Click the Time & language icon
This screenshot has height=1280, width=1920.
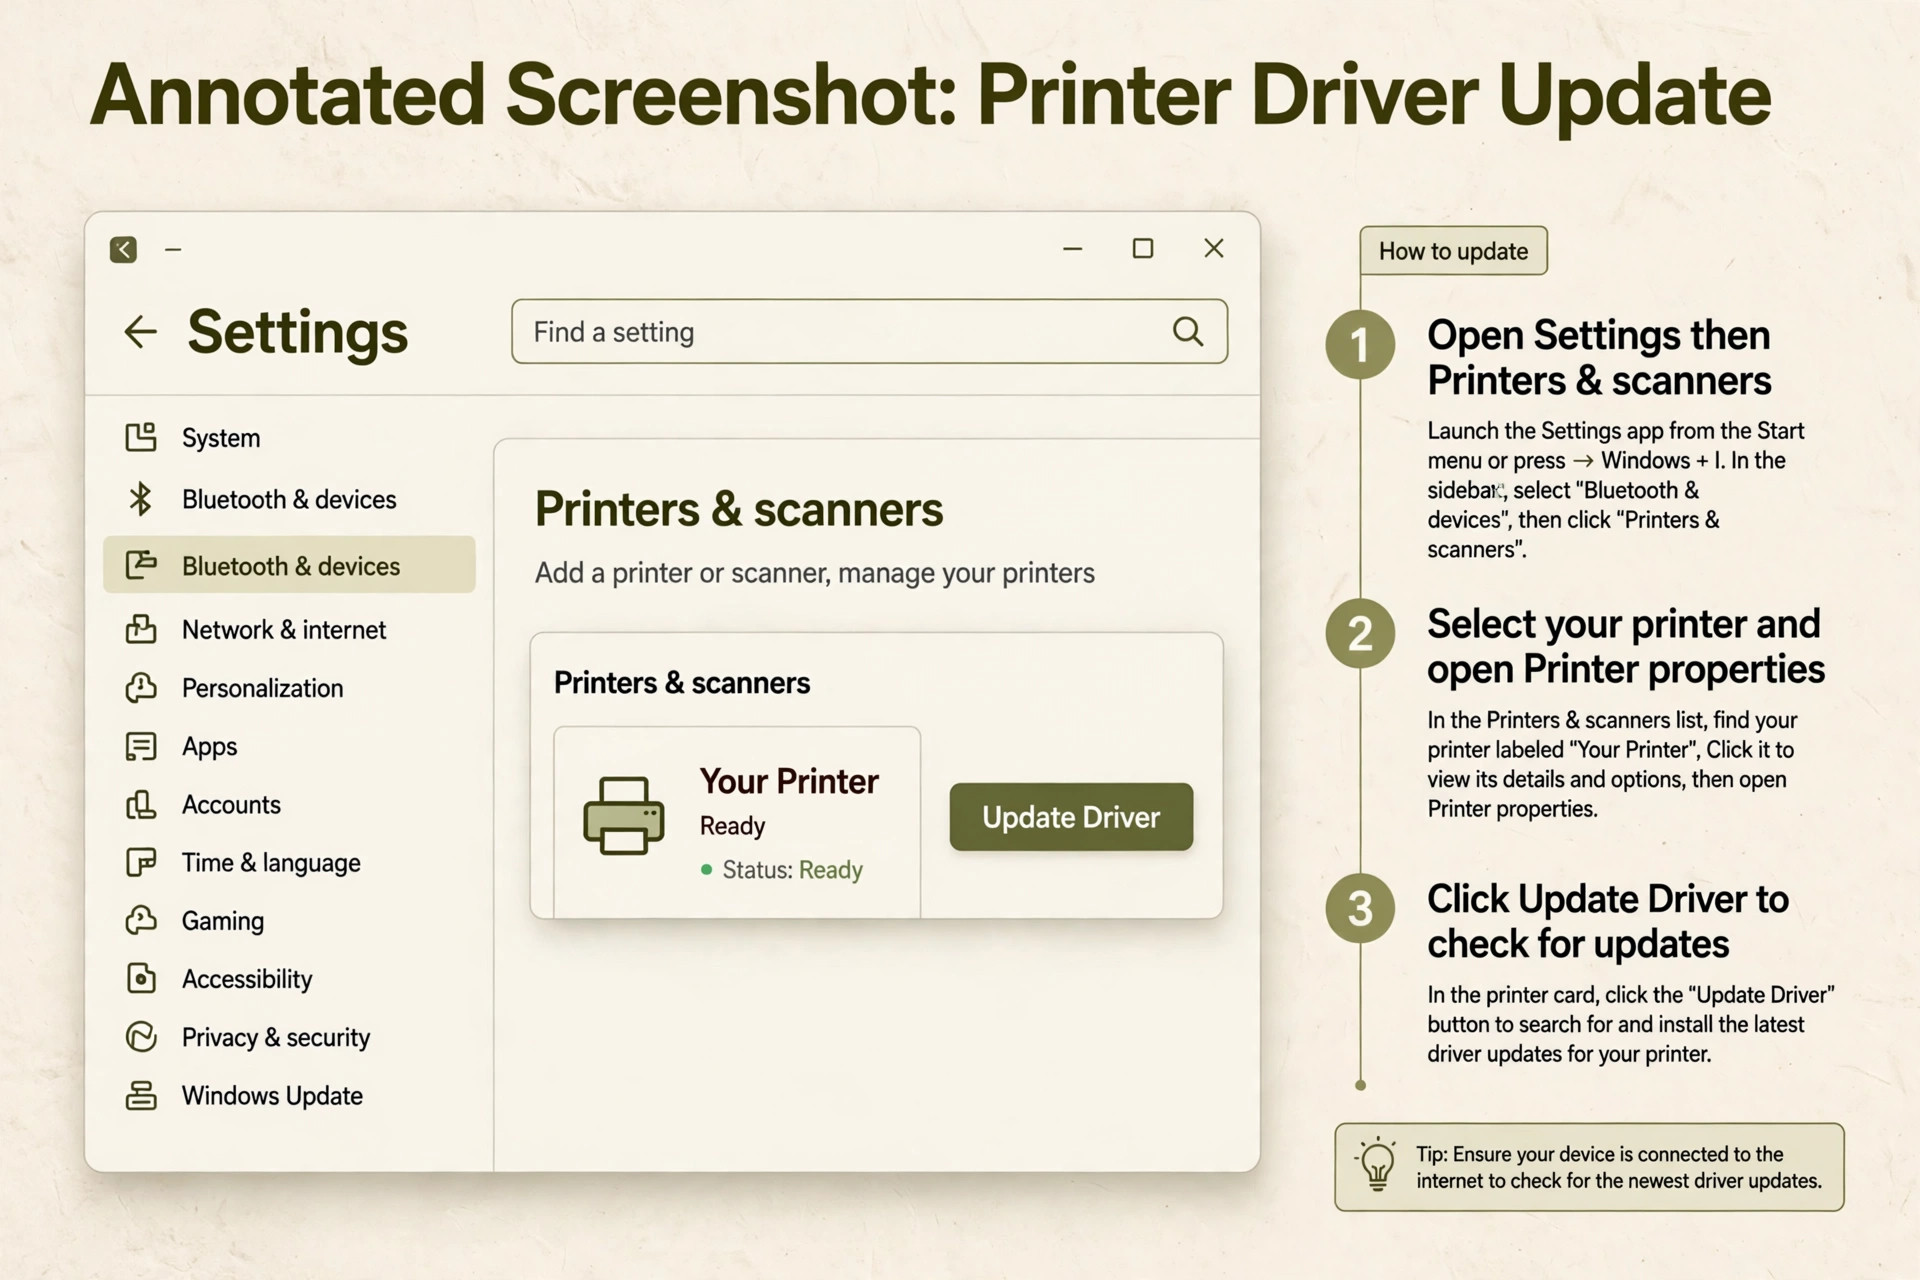click(x=141, y=862)
